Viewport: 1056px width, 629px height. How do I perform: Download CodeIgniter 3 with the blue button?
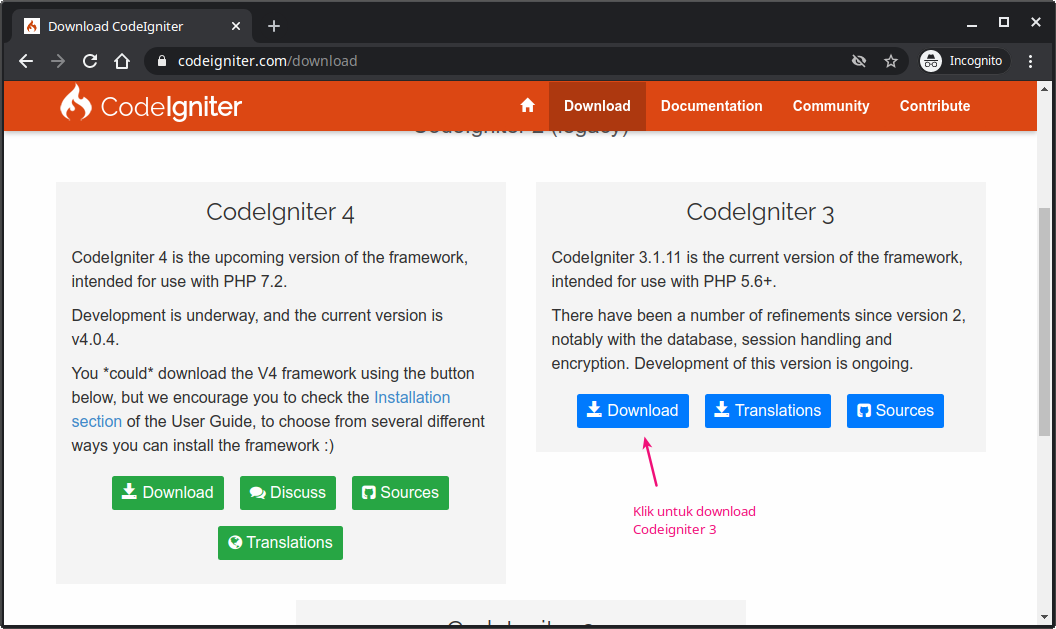coord(632,410)
